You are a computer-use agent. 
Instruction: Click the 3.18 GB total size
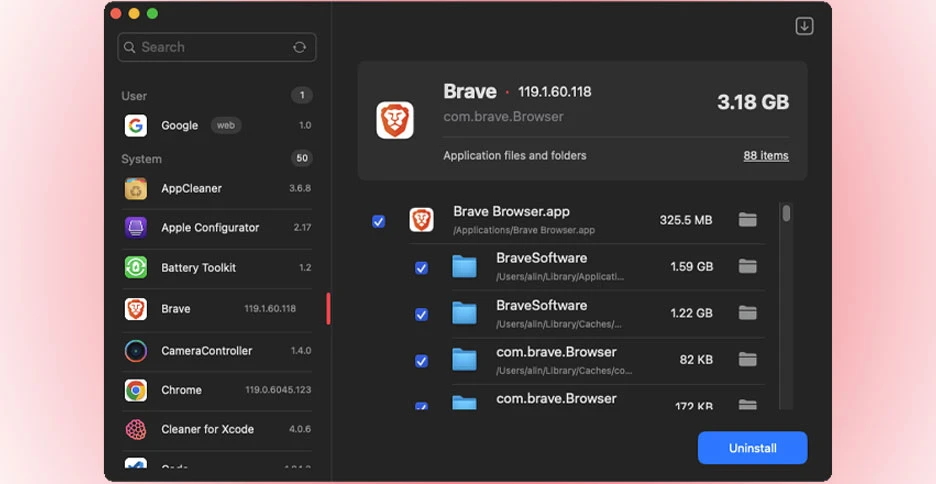753,102
